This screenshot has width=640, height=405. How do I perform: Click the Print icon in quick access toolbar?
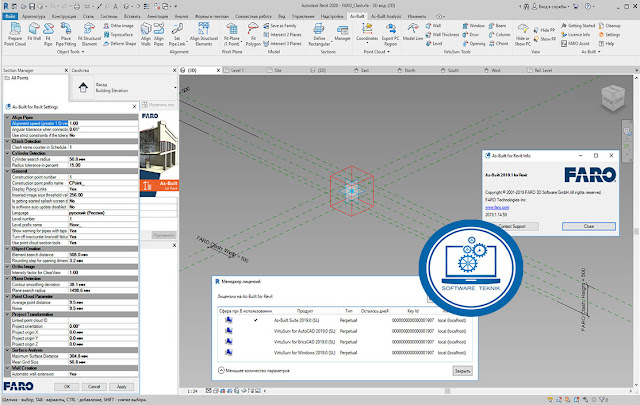pyautogui.click(x=77, y=7)
